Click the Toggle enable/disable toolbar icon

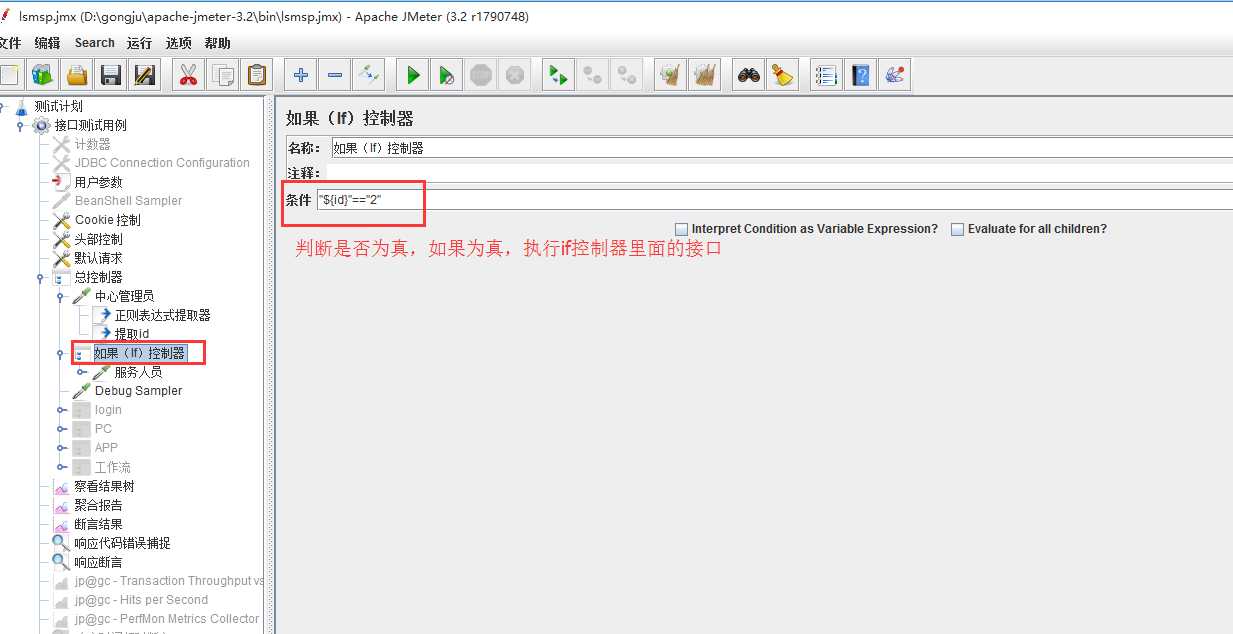click(368, 75)
